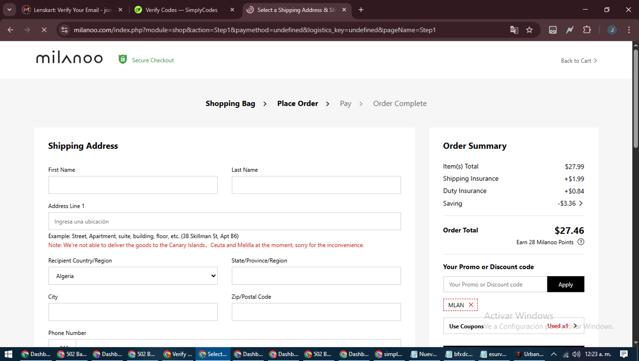Click the State/Province/Region field
The width and height of the screenshot is (639, 361).
pyautogui.click(x=316, y=276)
